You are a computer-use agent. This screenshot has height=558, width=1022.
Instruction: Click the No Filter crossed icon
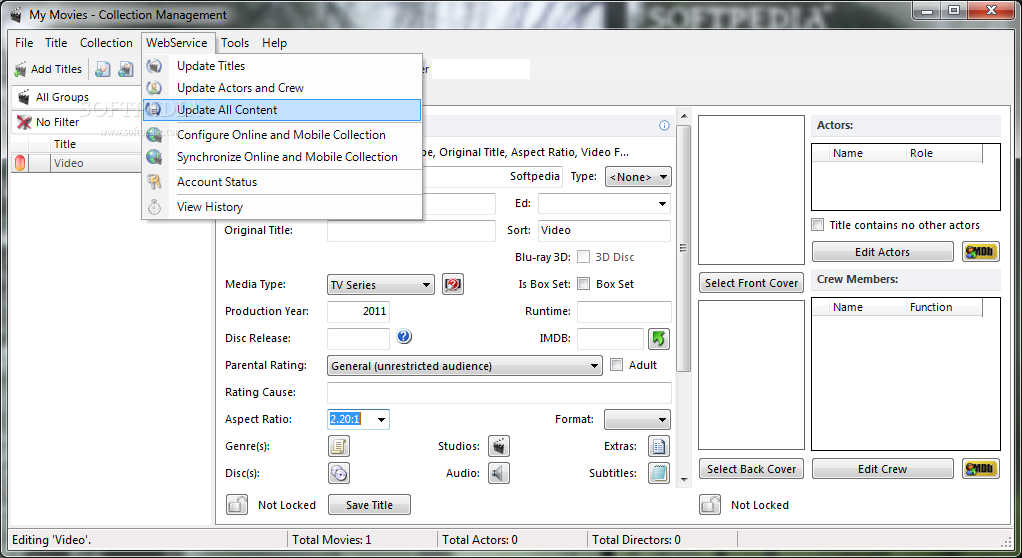(24, 122)
